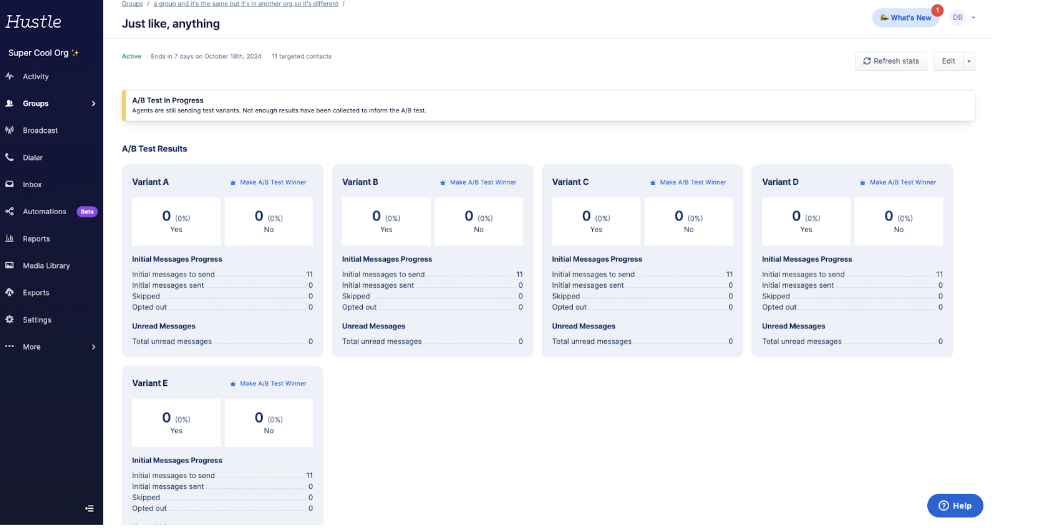The image size is (1038, 528).
Task: Expand the More menu chevron
Action: [93, 346]
